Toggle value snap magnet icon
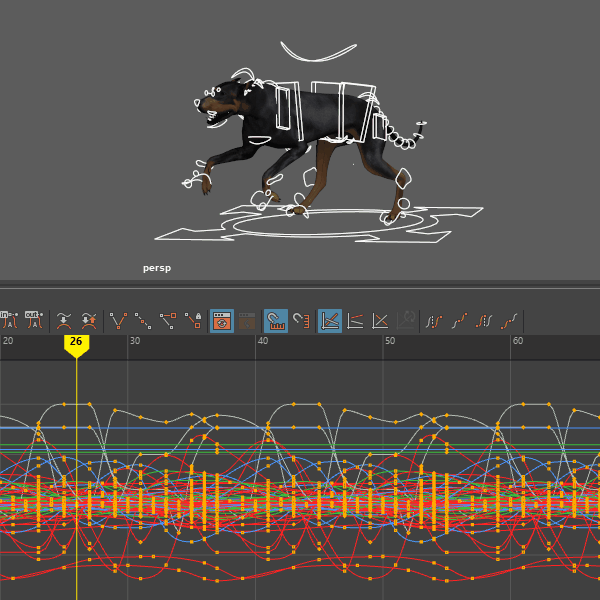This screenshot has height=600, width=600. pos(301,321)
